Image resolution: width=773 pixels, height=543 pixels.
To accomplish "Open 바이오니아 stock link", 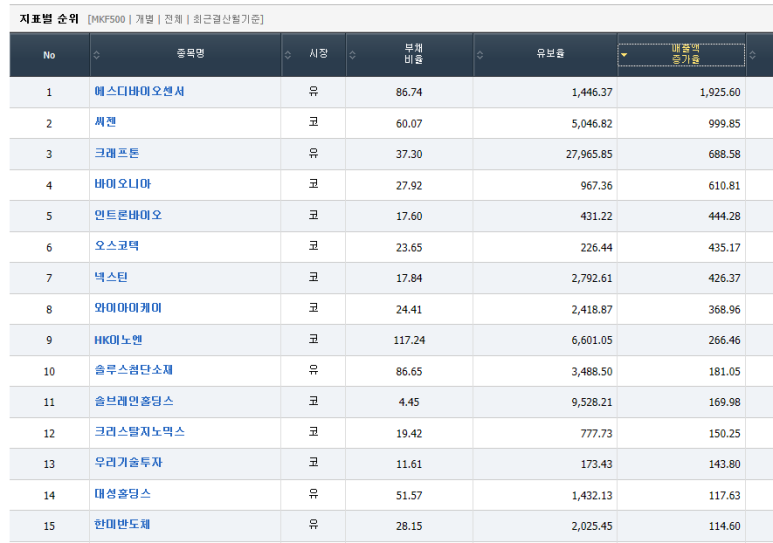I will pyautogui.click(x=123, y=184).
